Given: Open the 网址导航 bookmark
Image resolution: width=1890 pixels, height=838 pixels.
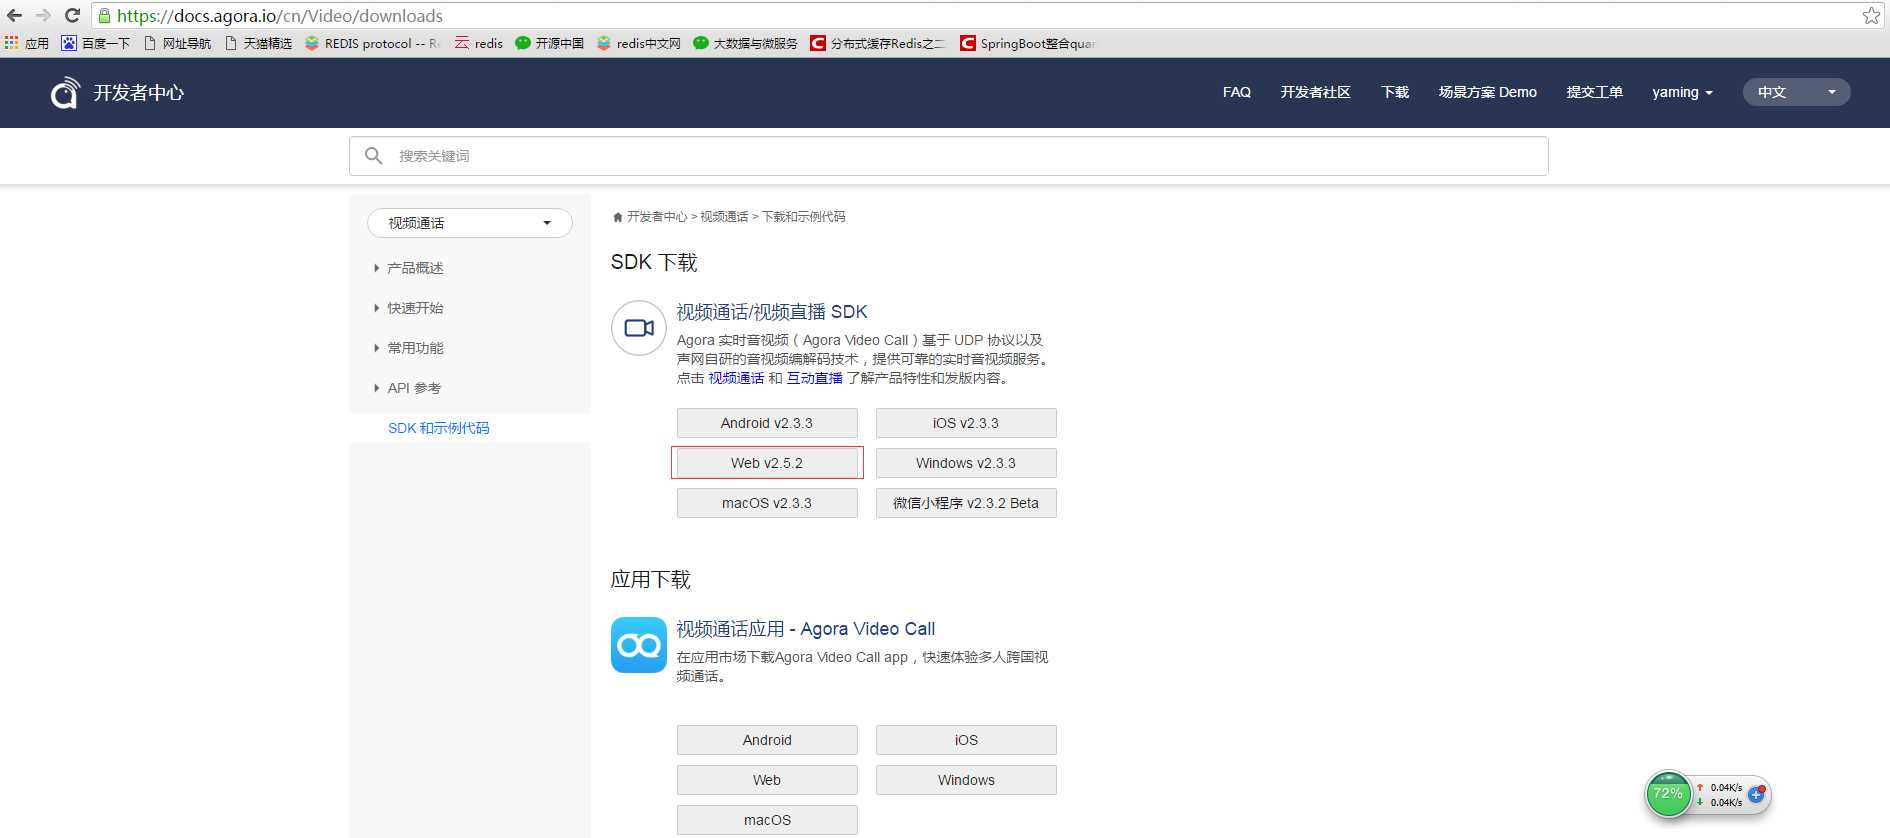Looking at the screenshot, I should click(178, 43).
